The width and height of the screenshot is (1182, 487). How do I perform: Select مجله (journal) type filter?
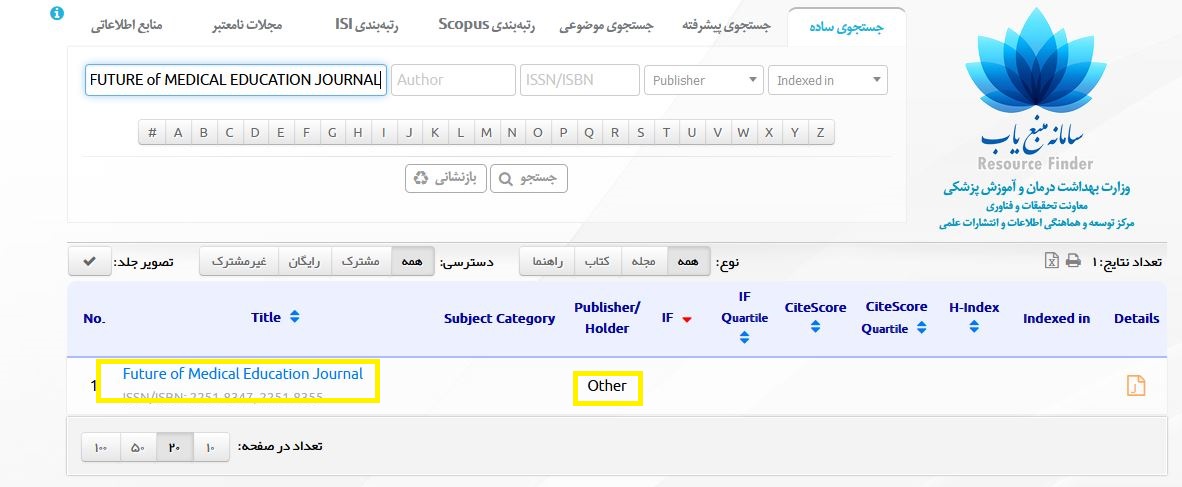(645, 262)
